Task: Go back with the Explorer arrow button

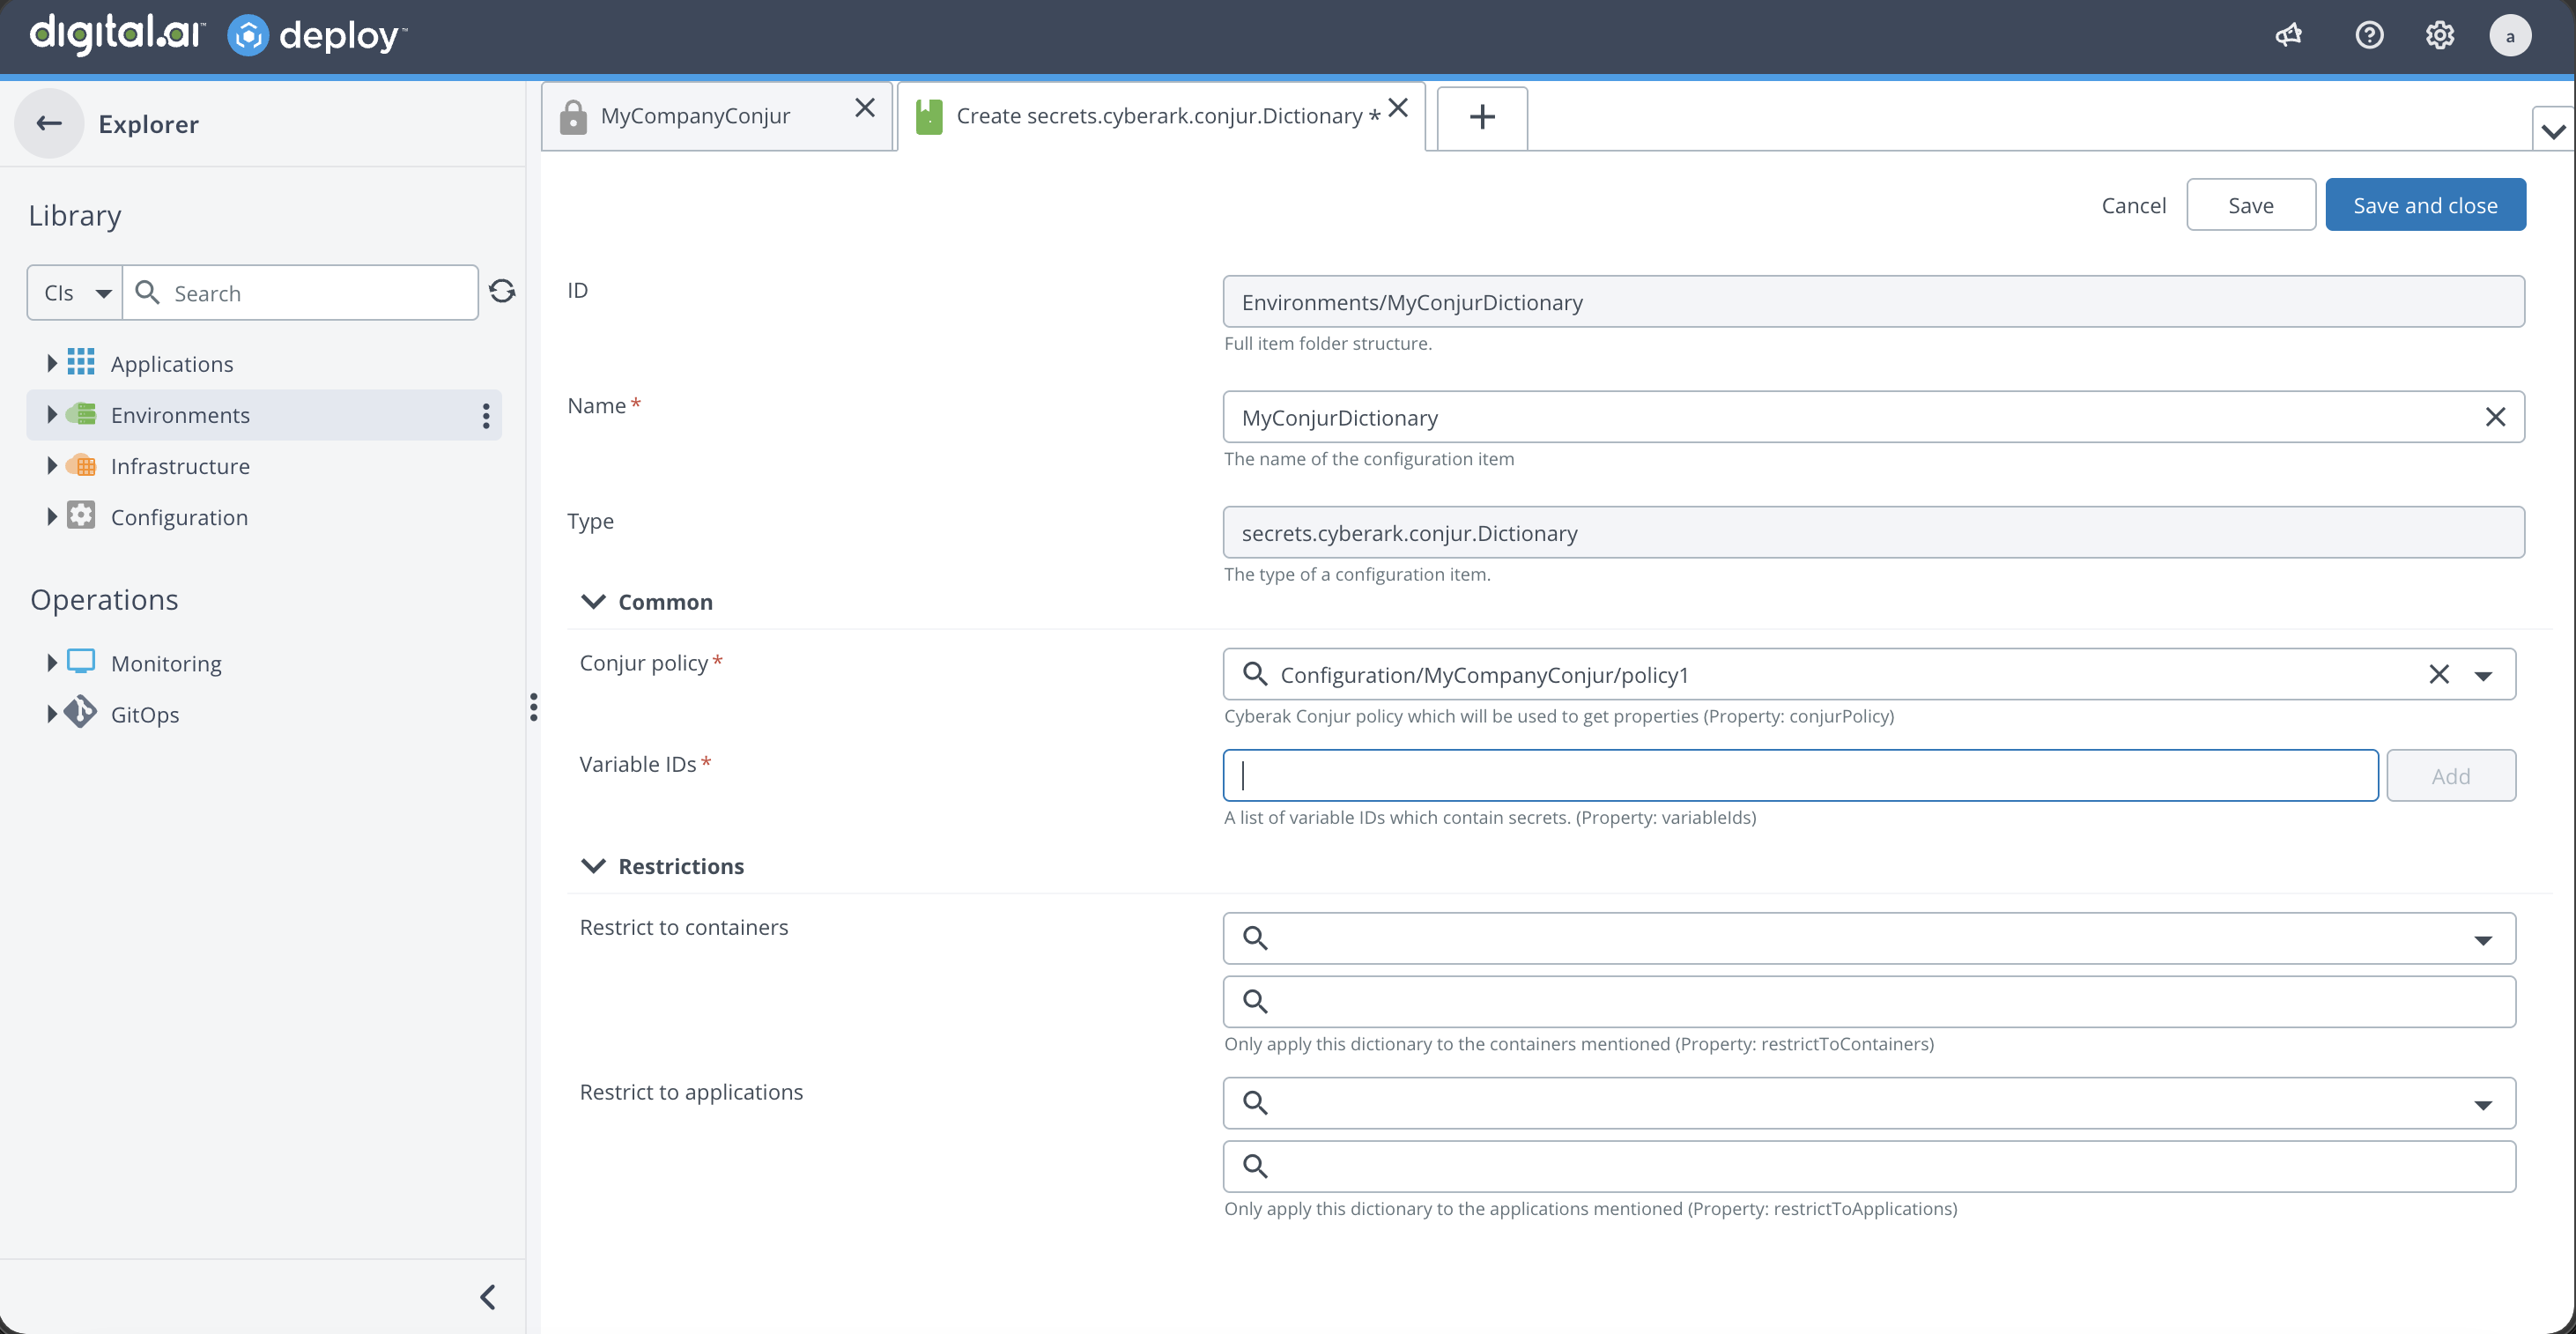Action: (49, 123)
